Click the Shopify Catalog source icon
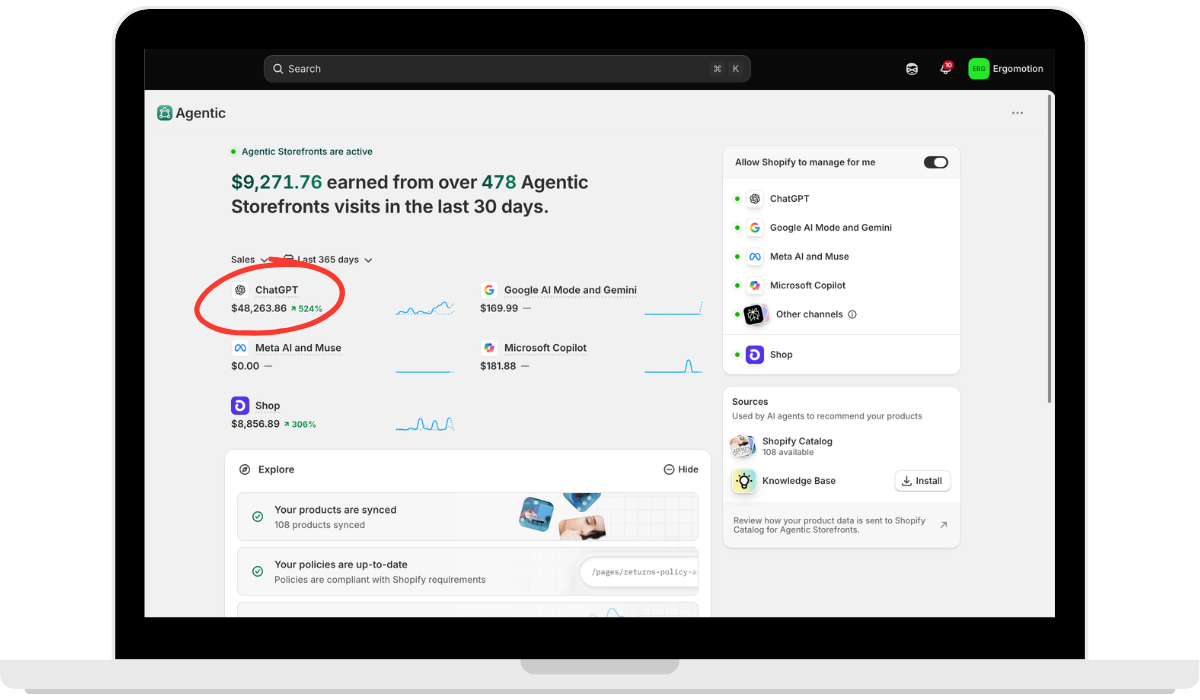 (x=743, y=447)
